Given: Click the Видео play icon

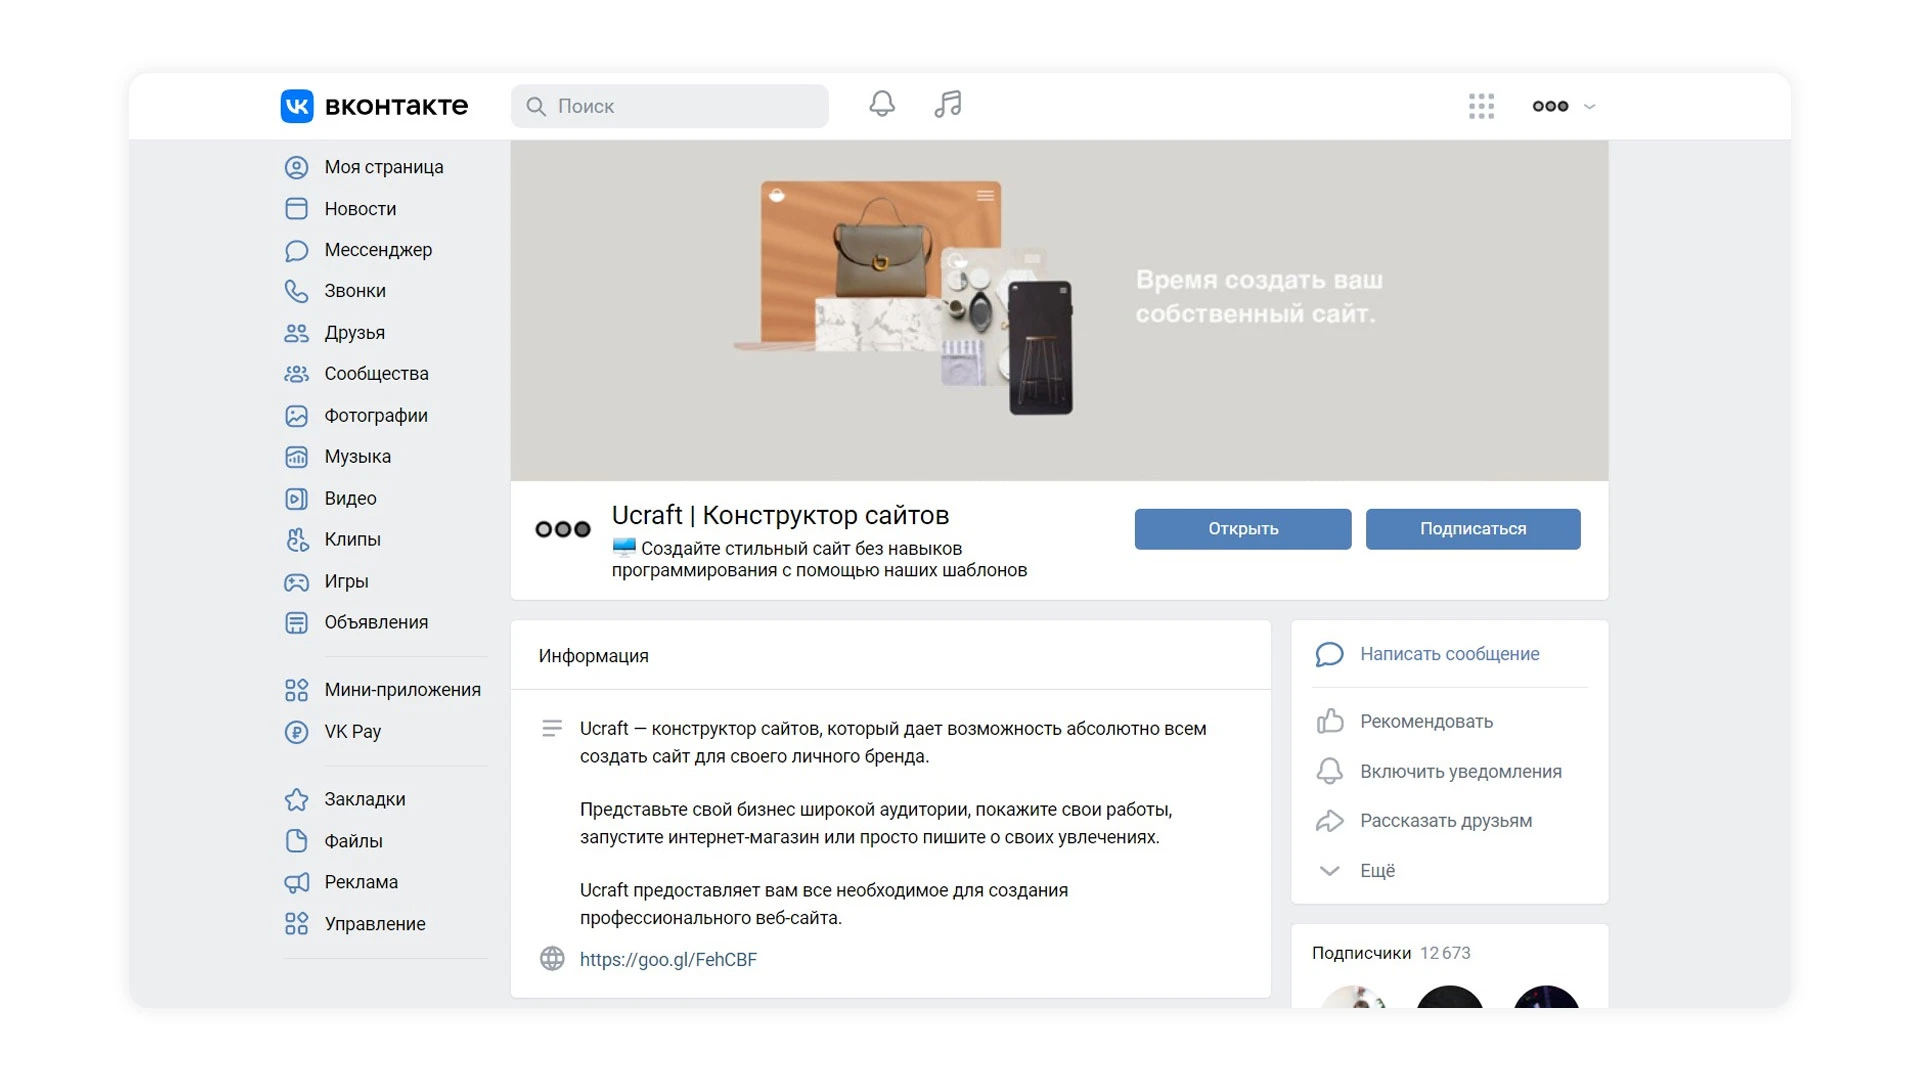Looking at the screenshot, I should 296,499.
